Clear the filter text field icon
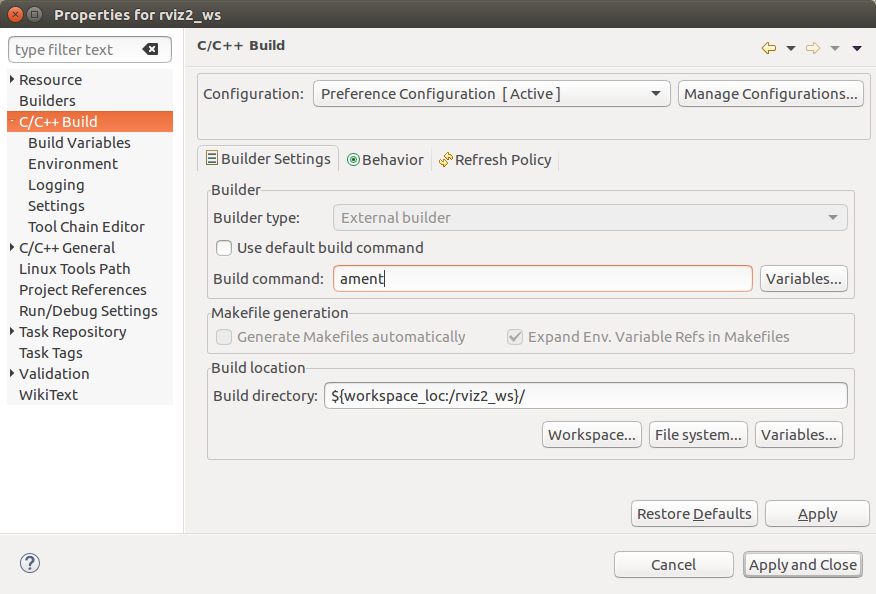This screenshot has width=876, height=594. click(x=150, y=49)
